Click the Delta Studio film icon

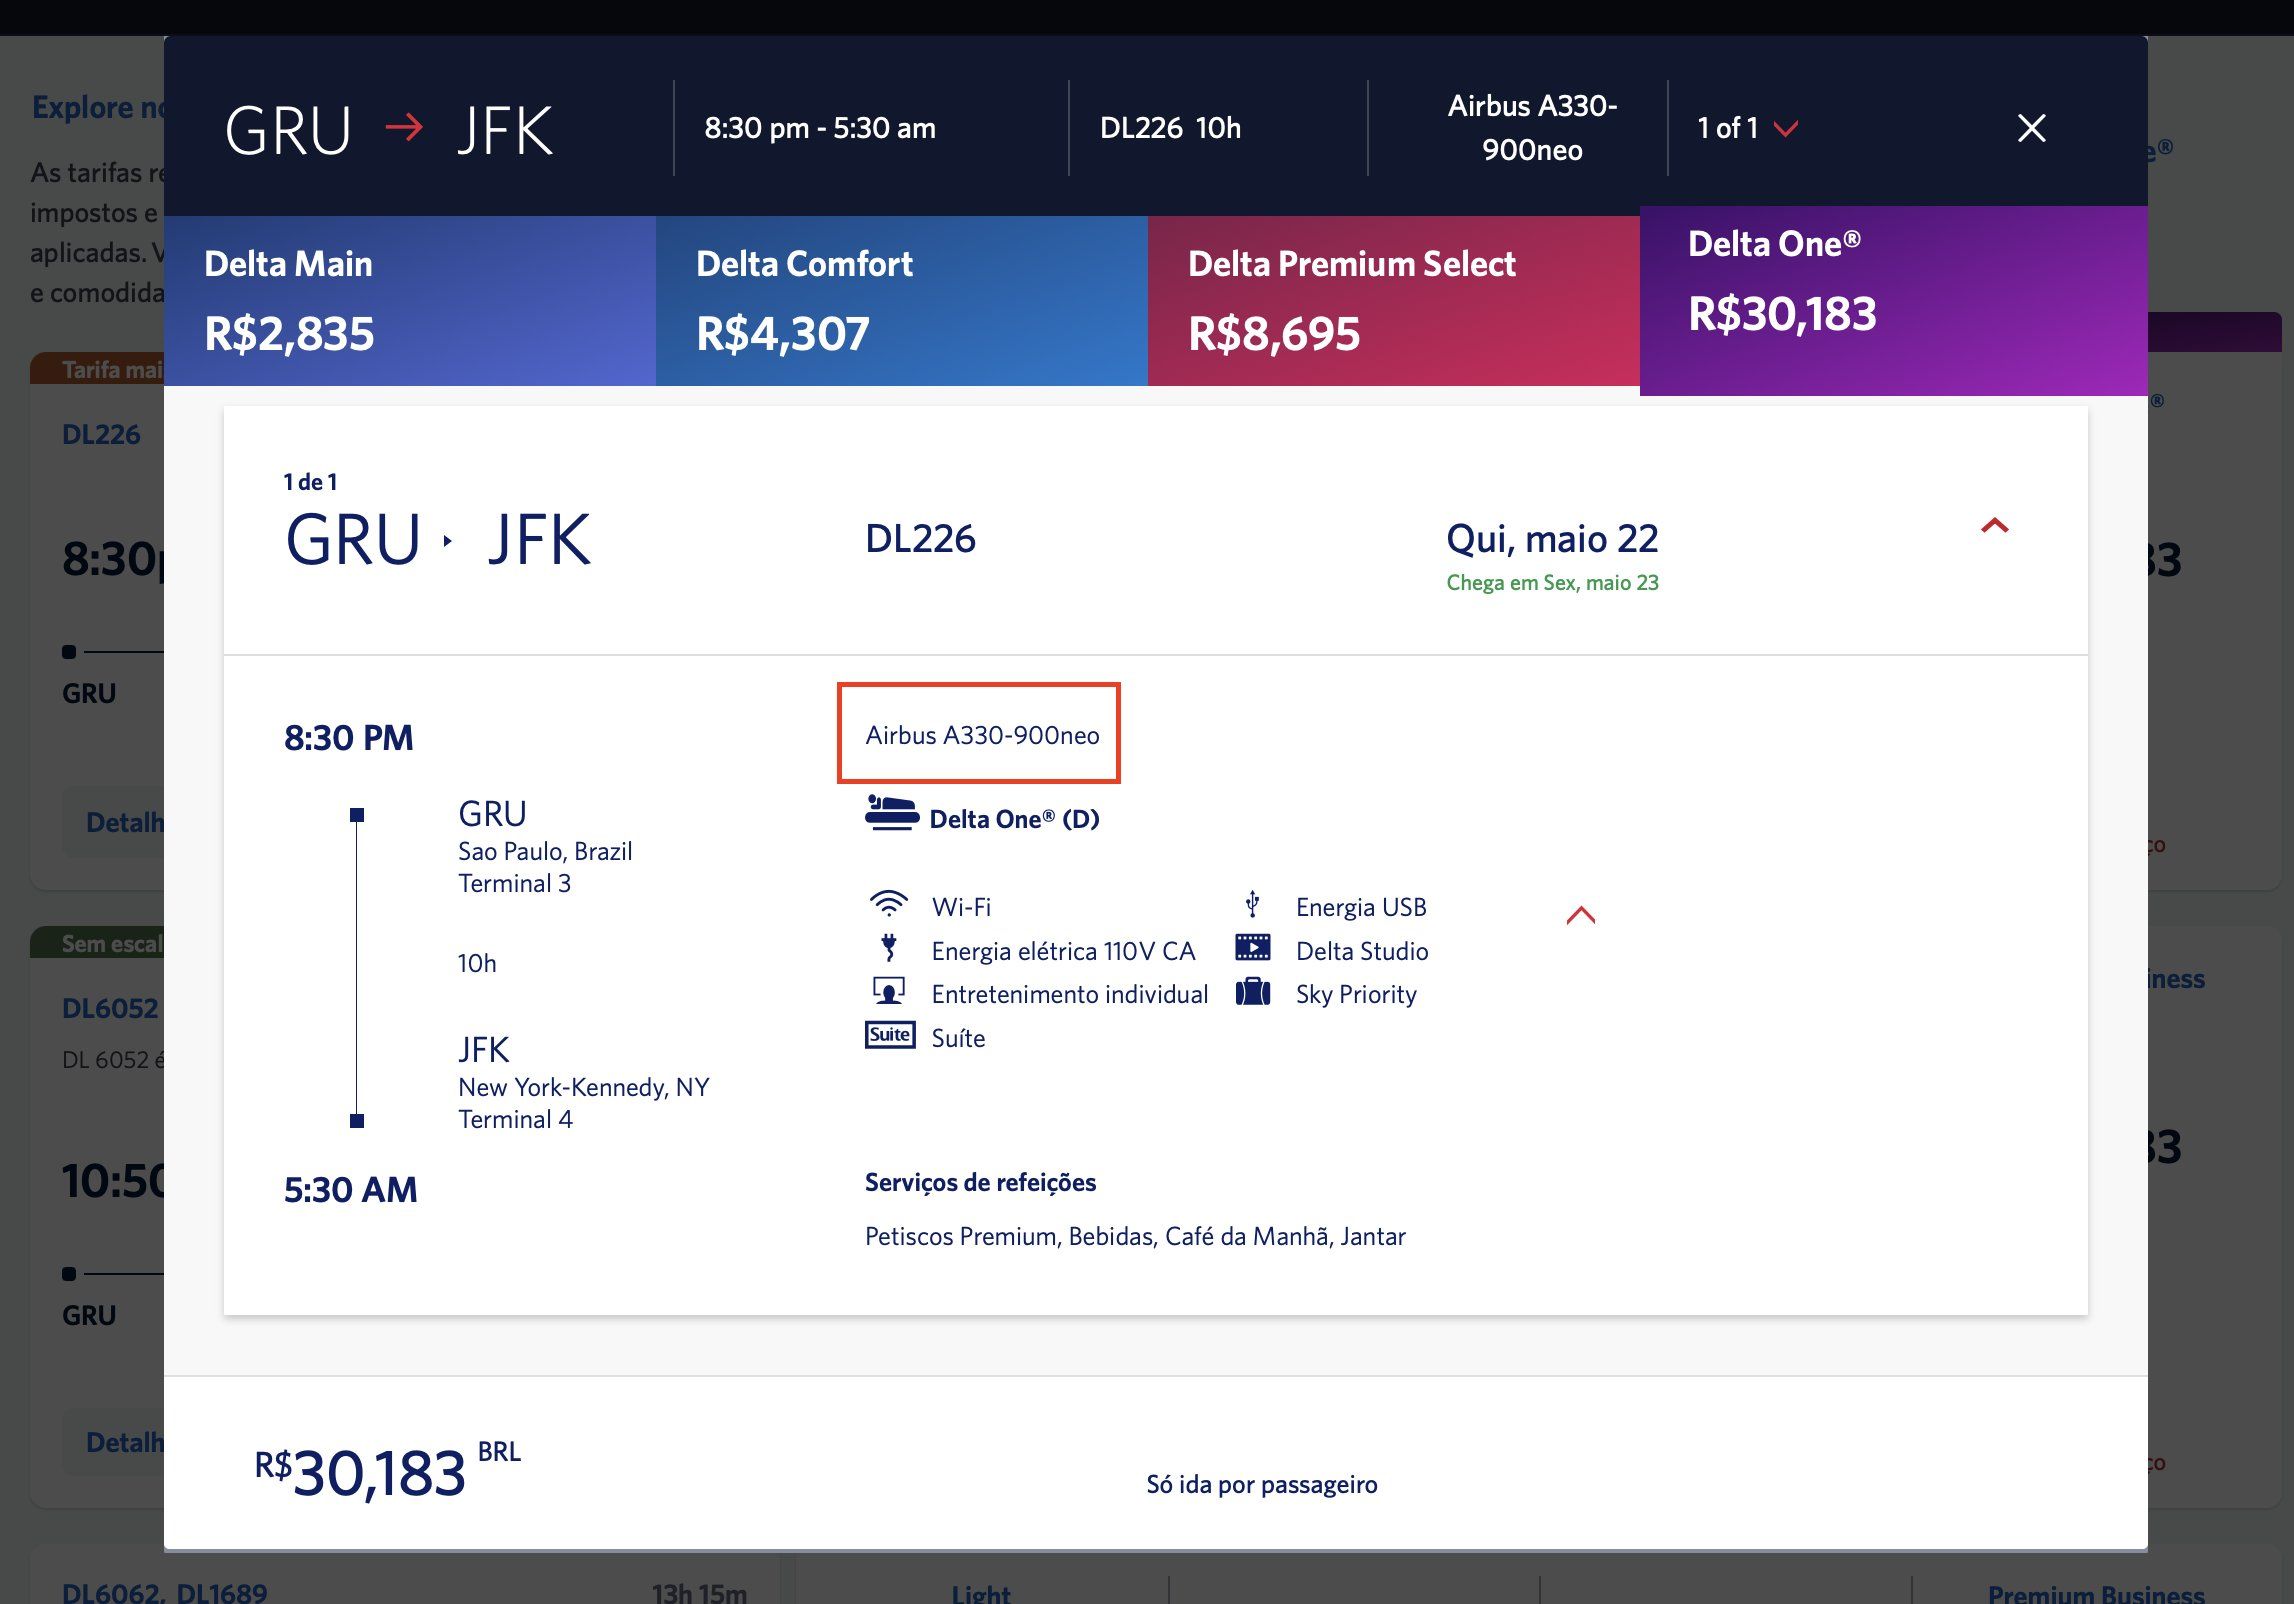pyautogui.click(x=1252, y=948)
